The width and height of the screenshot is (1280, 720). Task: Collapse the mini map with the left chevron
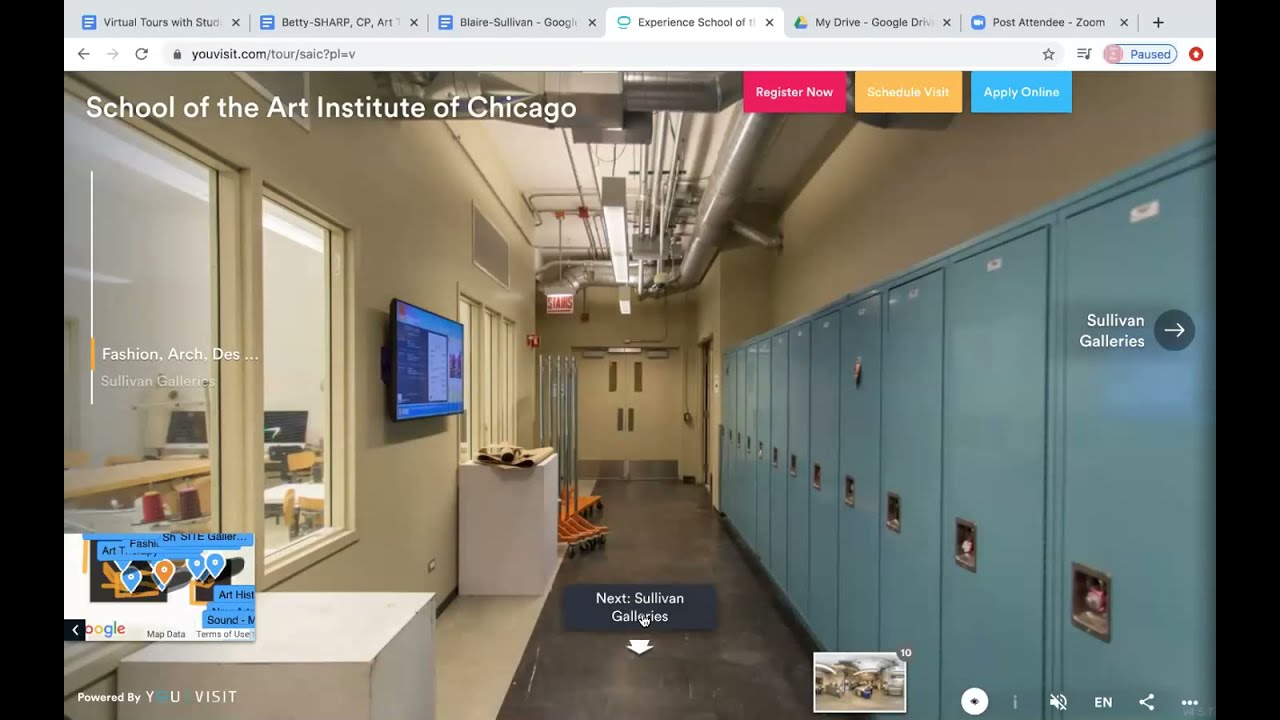pos(75,630)
